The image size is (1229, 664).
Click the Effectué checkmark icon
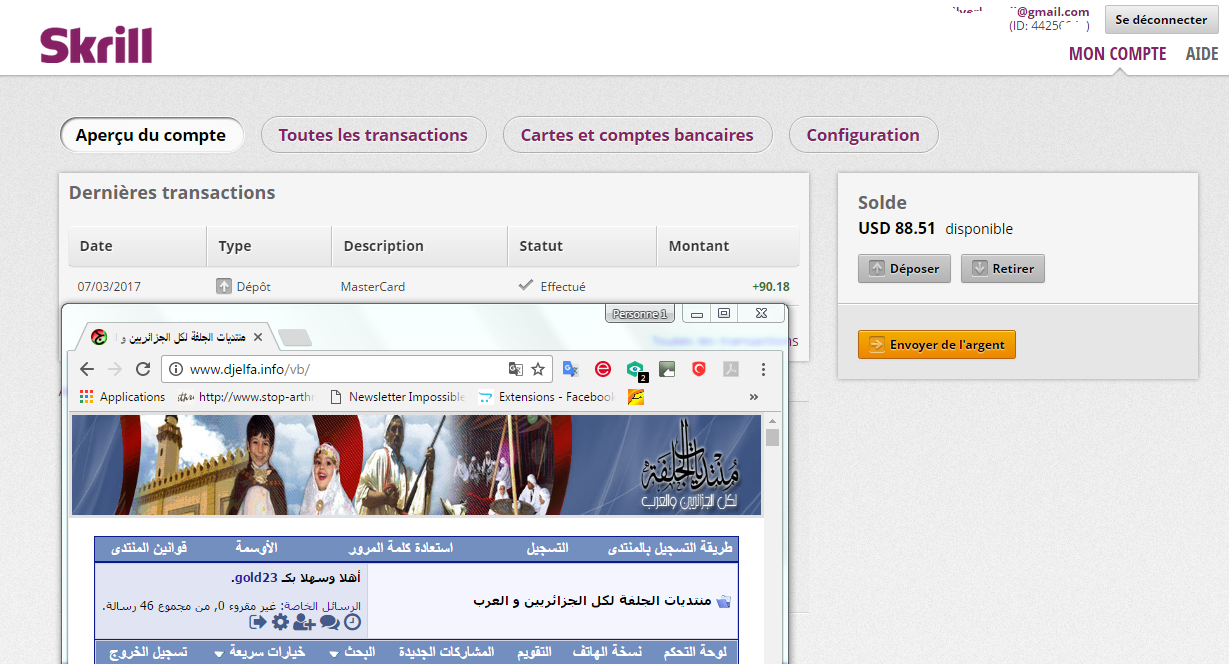(x=526, y=285)
